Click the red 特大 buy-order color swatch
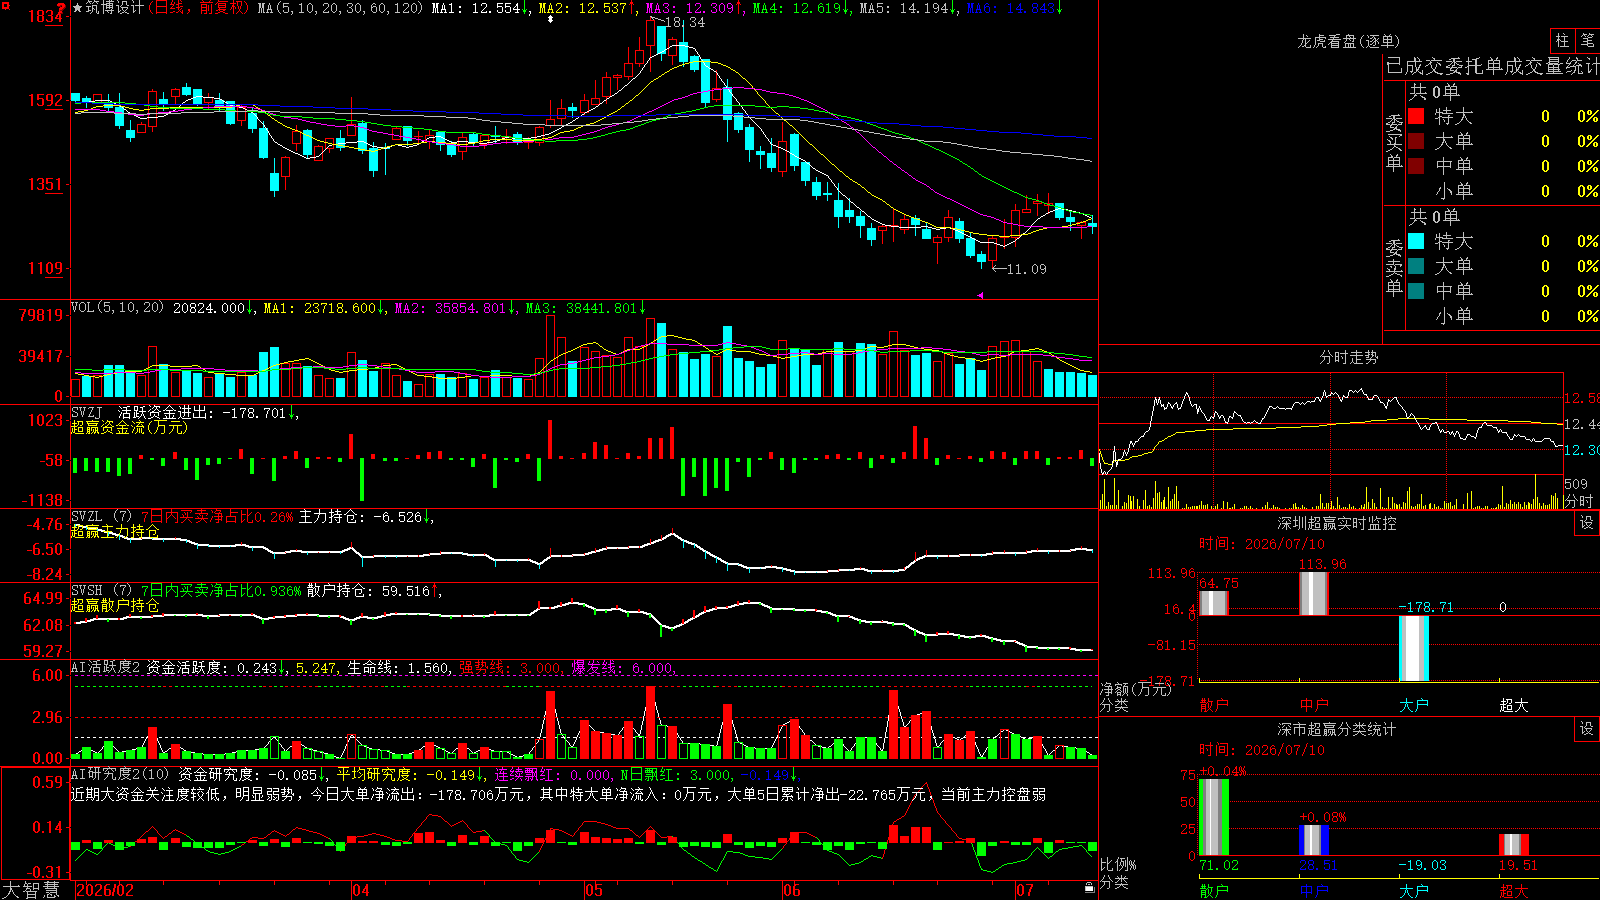Viewport: 1600px width, 900px height. 1416,116
